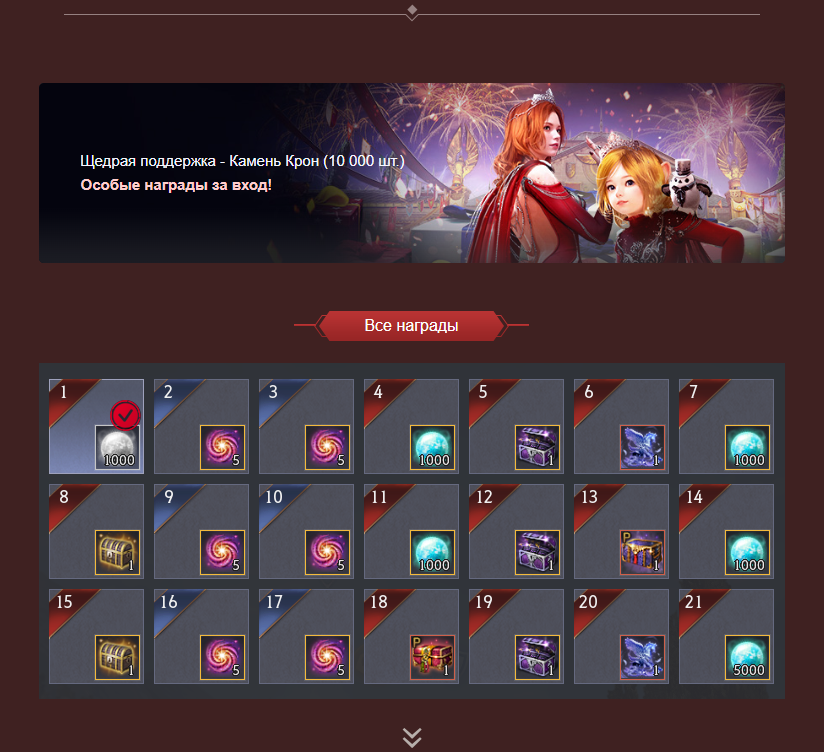Click the diamond divider marker at the top
Image resolution: width=824 pixels, height=752 pixels.
(x=412, y=11)
